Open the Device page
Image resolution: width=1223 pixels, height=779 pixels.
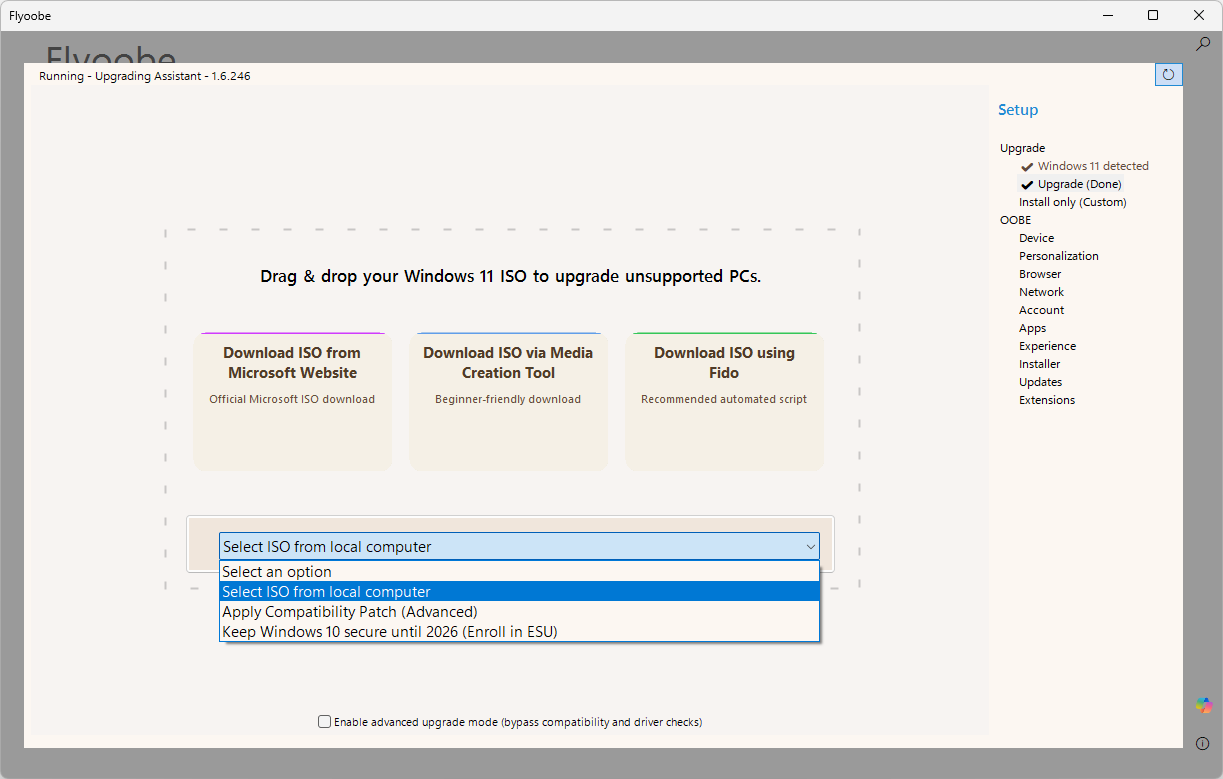1036,238
